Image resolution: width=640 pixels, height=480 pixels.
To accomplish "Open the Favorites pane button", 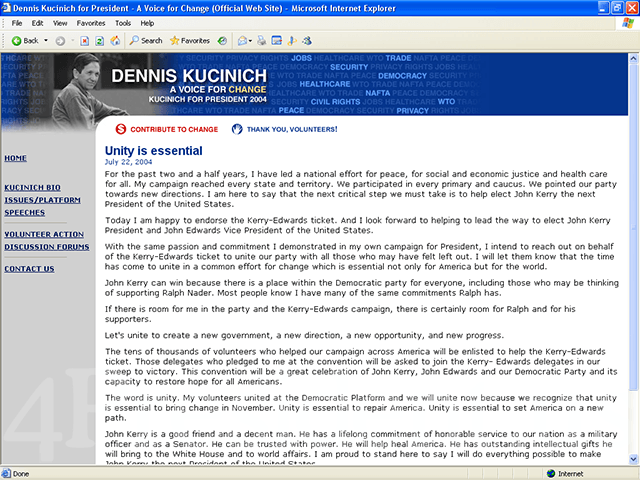I will click(x=190, y=41).
